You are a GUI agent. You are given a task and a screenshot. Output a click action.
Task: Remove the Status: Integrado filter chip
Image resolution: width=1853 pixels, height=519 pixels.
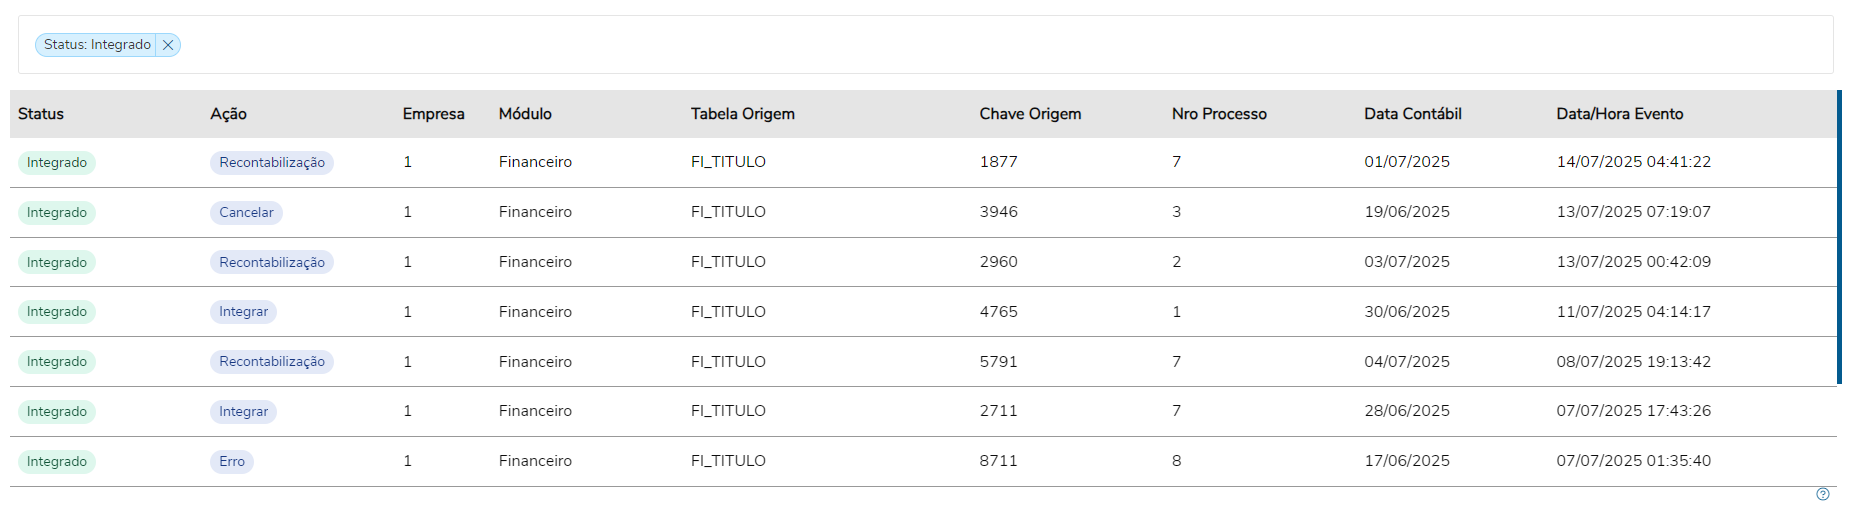click(168, 45)
